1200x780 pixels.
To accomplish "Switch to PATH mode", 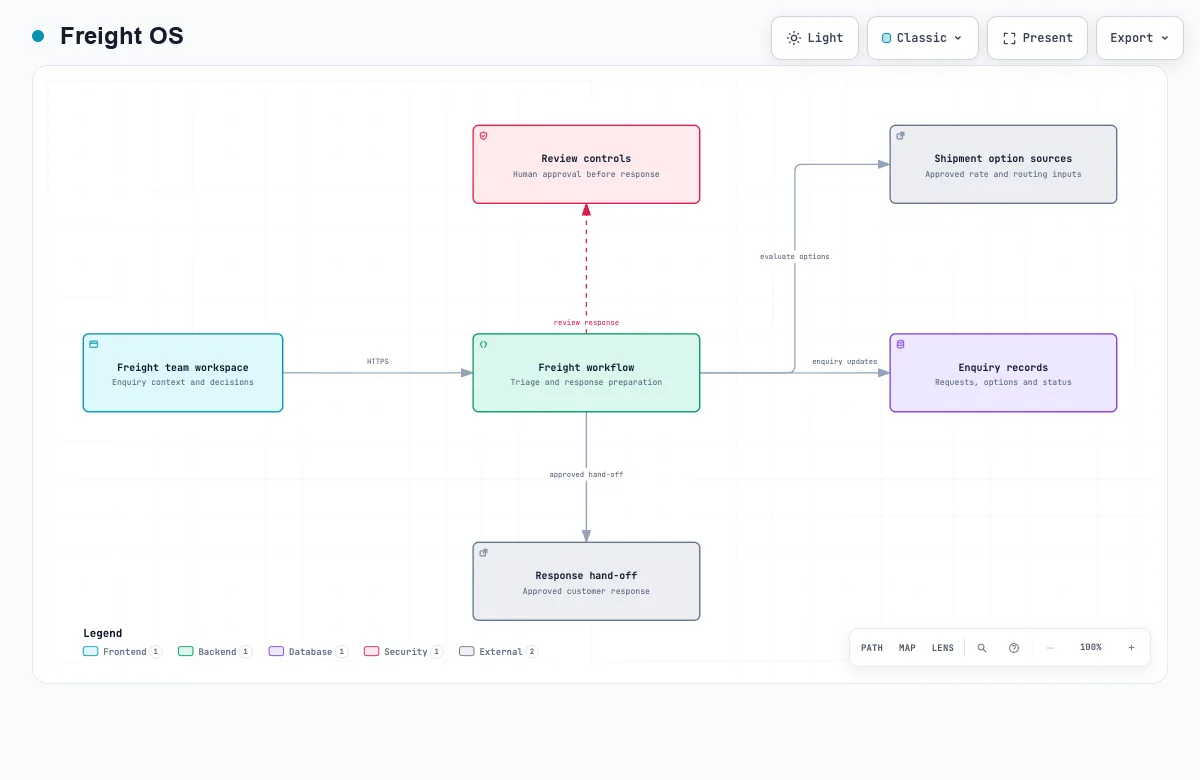I will [872, 648].
